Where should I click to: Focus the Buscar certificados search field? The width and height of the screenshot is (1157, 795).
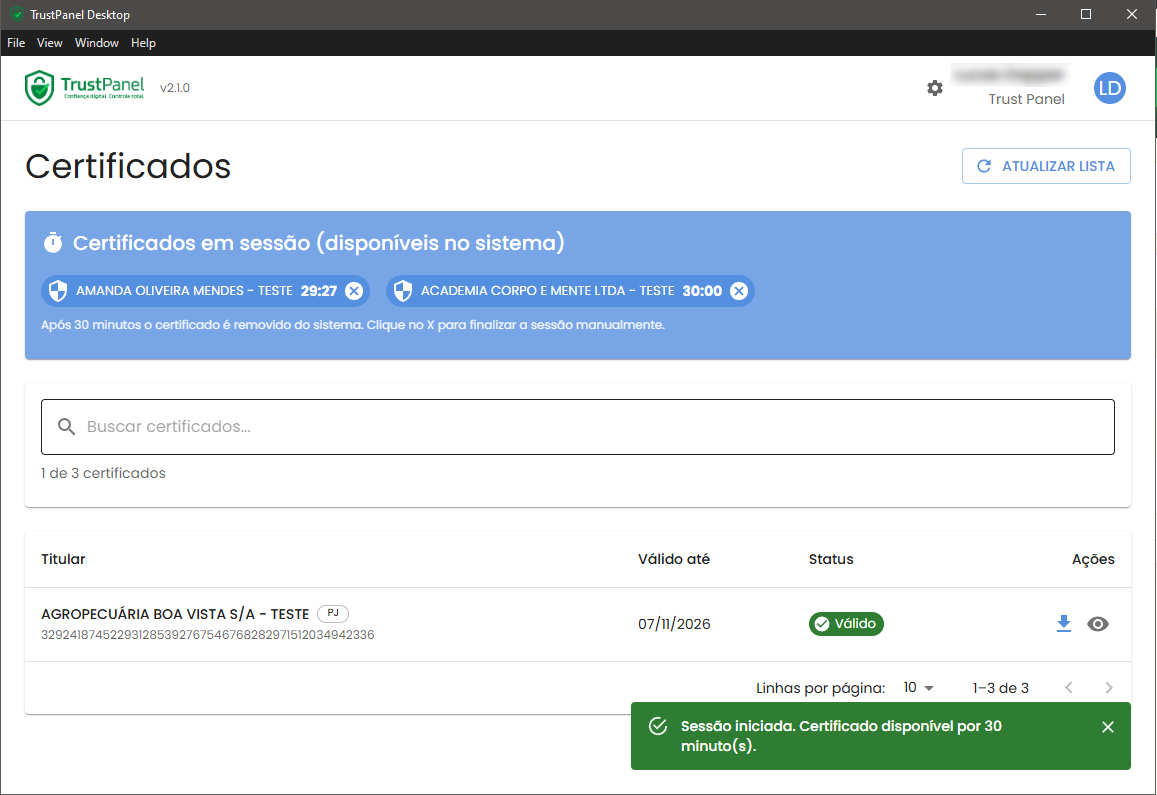tap(578, 427)
